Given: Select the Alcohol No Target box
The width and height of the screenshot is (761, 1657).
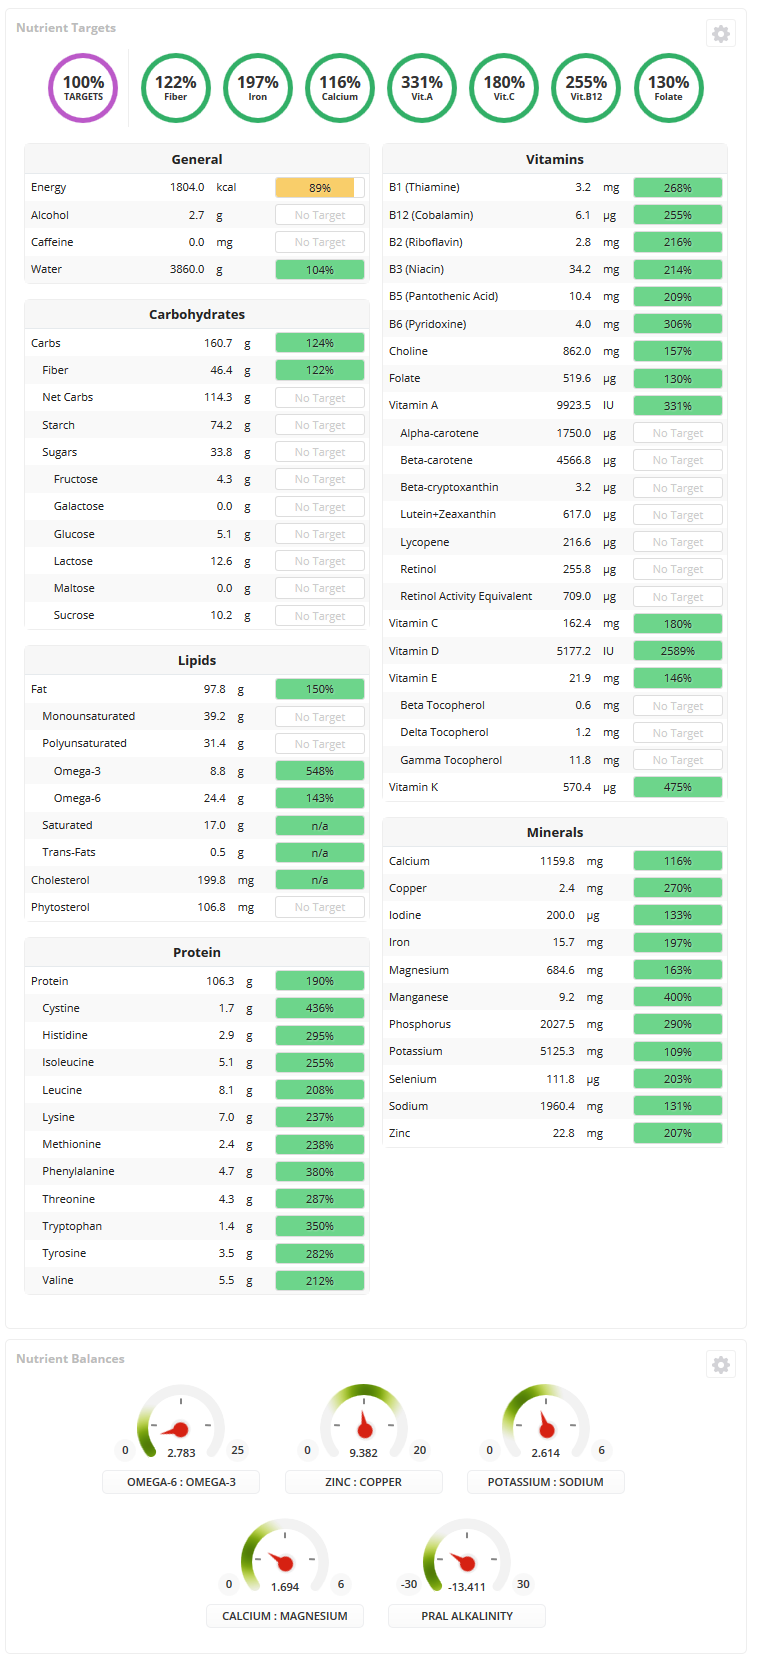Looking at the screenshot, I should click(320, 215).
